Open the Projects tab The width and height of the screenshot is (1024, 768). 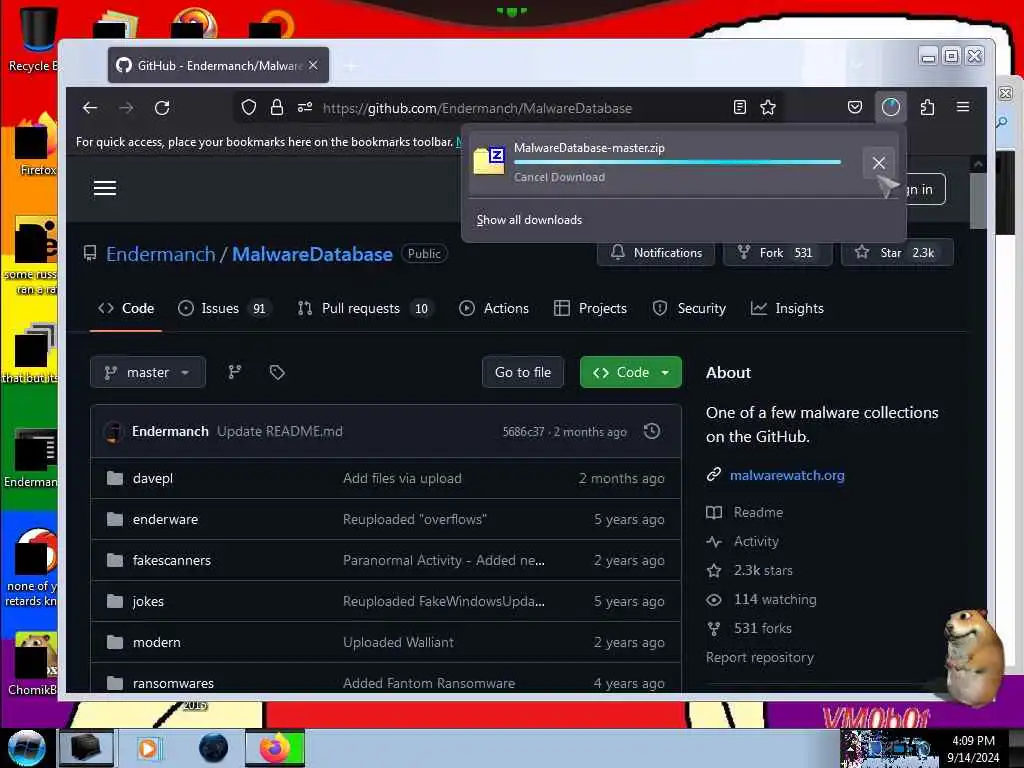590,308
